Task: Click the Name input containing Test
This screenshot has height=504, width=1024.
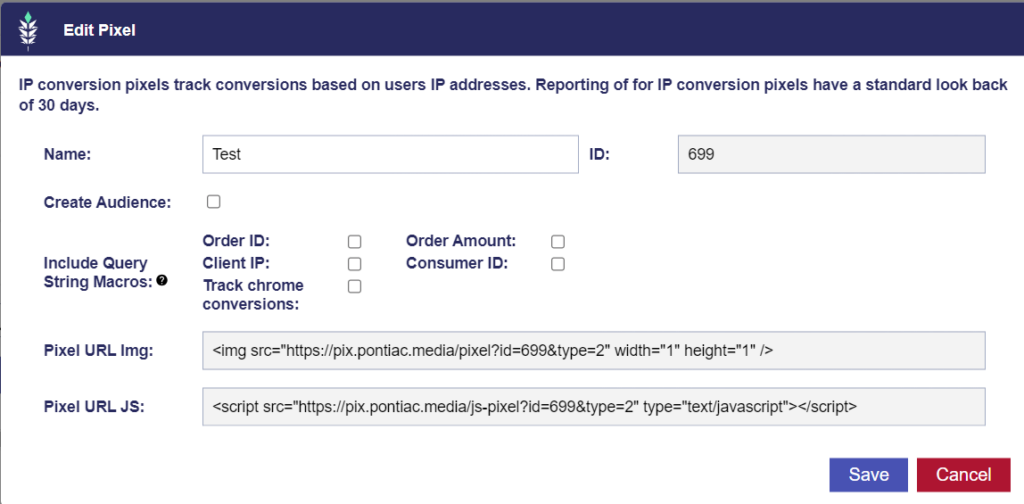Action: (x=391, y=154)
